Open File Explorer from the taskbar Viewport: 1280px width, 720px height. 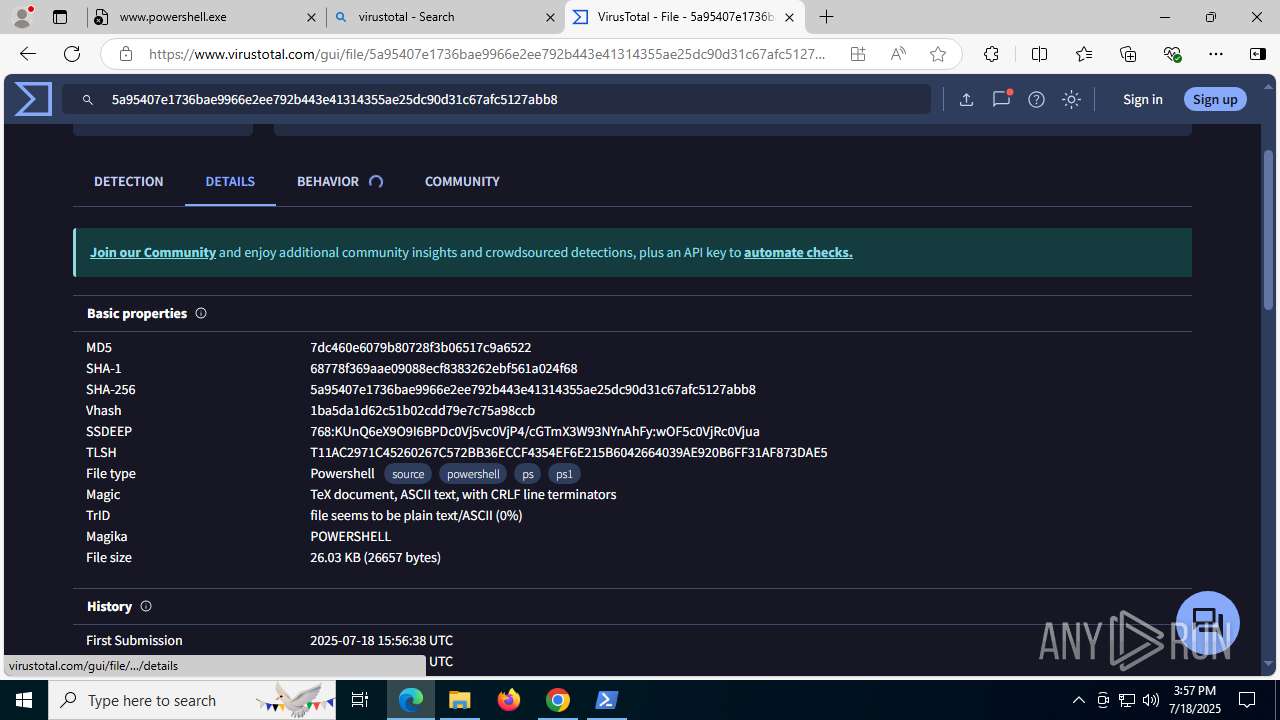[x=460, y=700]
